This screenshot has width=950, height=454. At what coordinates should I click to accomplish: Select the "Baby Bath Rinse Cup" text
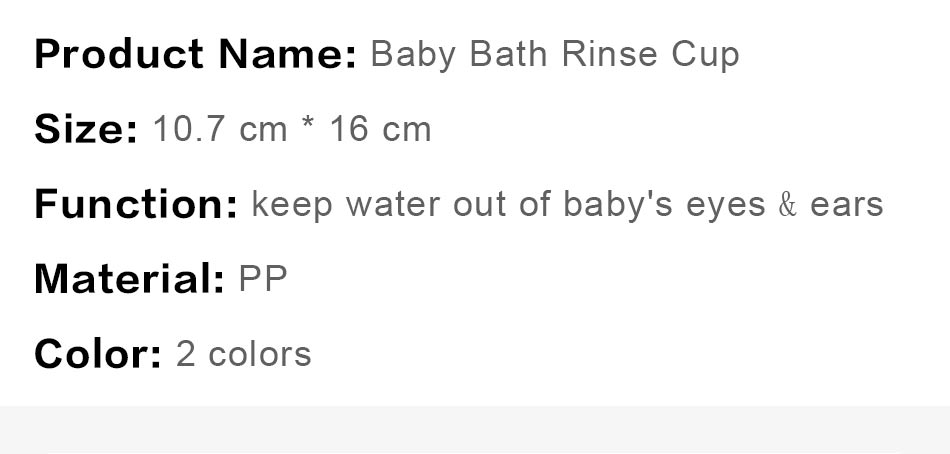pos(554,54)
